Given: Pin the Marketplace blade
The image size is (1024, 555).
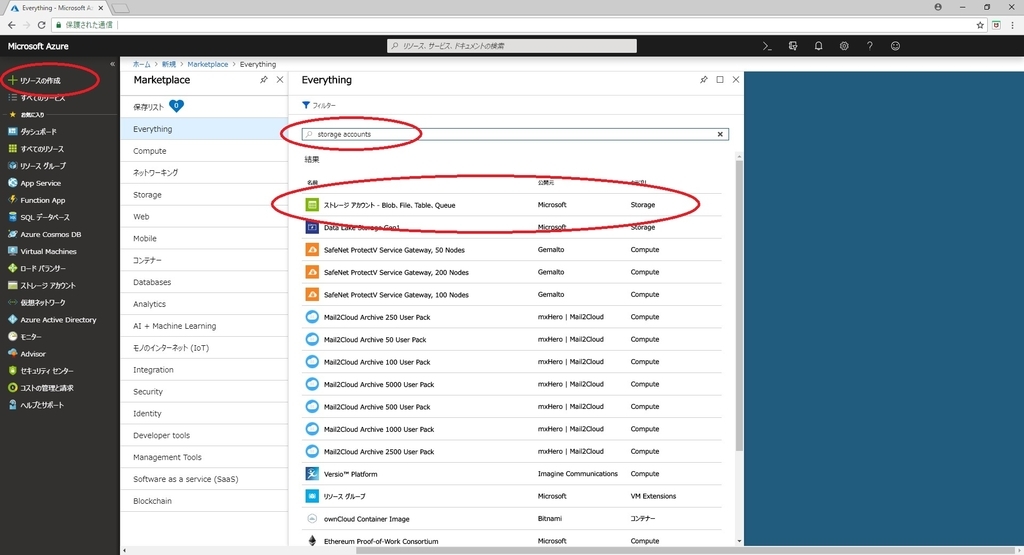Looking at the screenshot, I should pyautogui.click(x=264, y=80).
